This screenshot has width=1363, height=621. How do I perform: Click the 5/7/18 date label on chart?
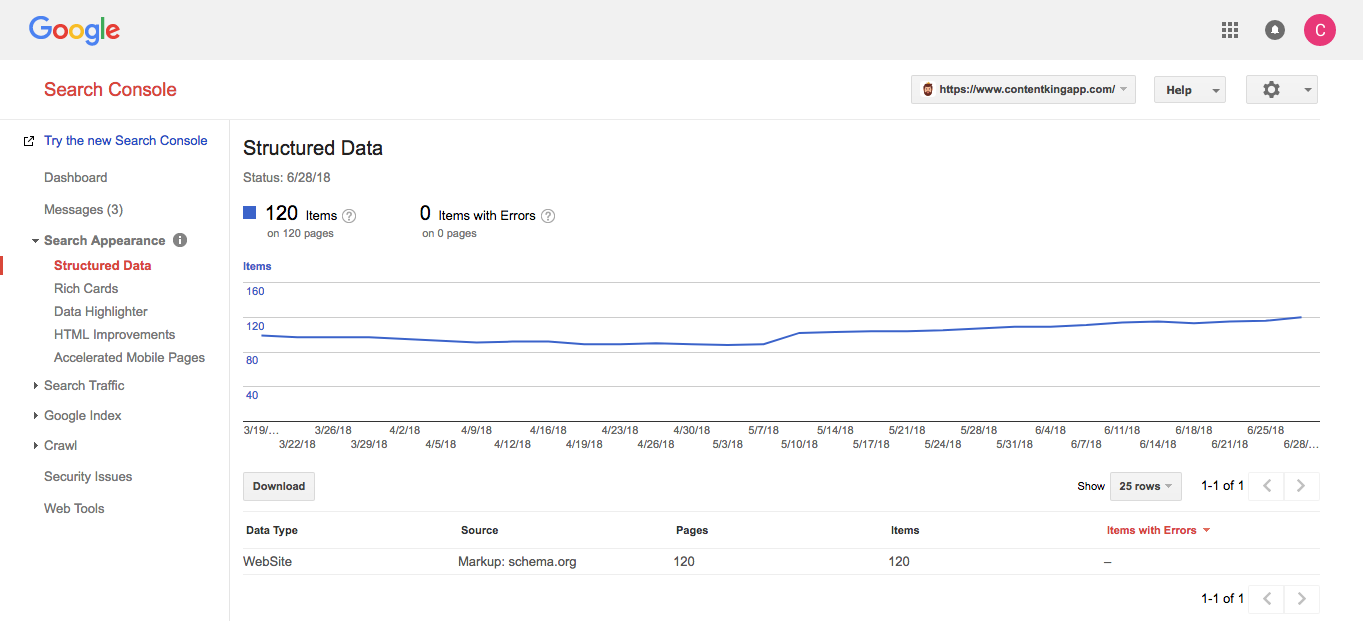[x=763, y=430]
